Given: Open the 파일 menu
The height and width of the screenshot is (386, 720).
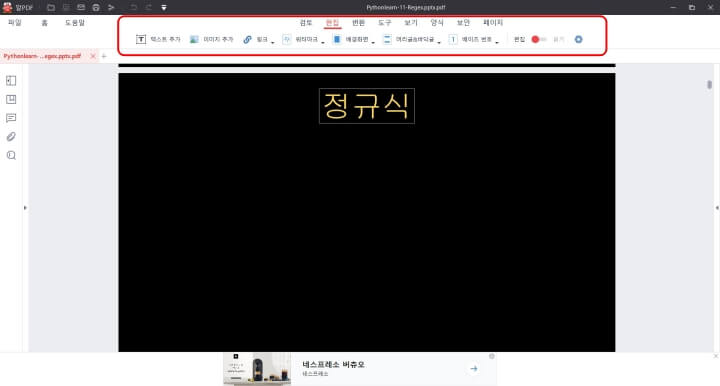Looking at the screenshot, I should (15, 22).
